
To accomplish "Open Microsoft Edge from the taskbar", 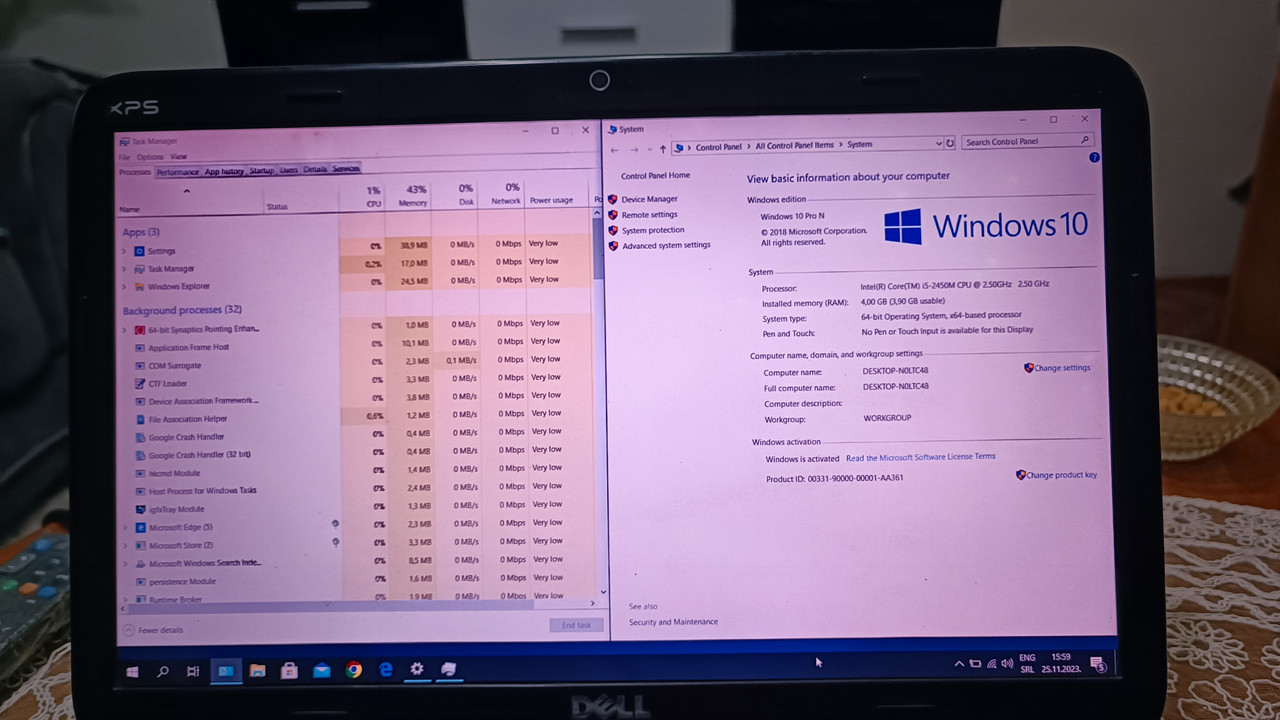I will (386, 669).
